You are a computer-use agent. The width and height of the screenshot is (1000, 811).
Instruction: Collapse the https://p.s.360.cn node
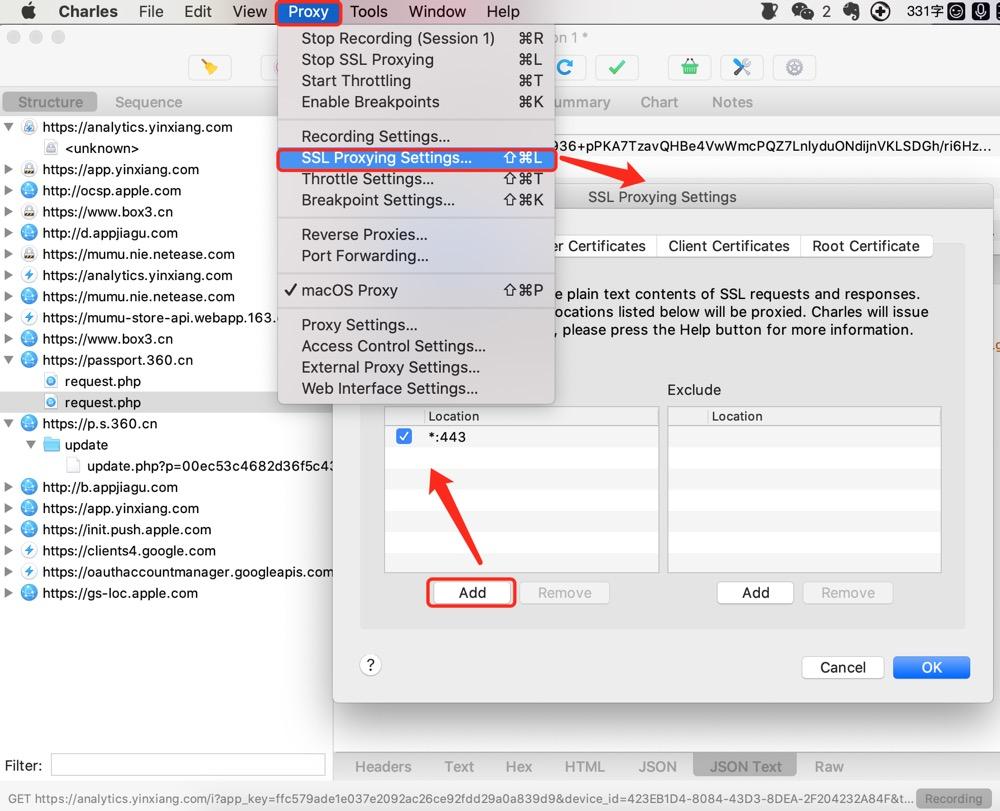pos(8,423)
